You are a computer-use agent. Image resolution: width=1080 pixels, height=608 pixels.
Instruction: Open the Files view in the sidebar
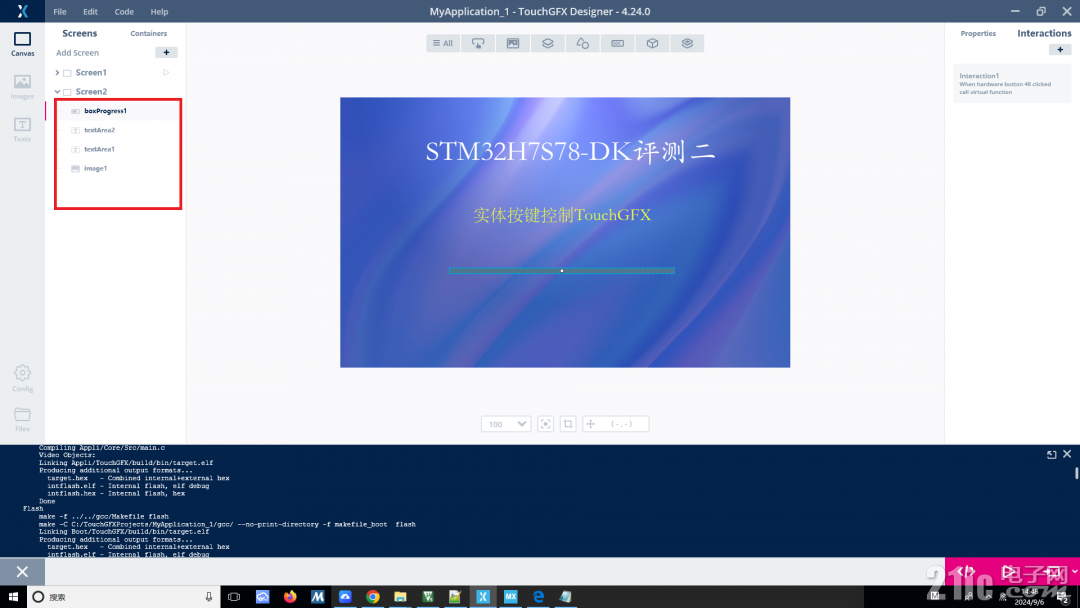coord(22,419)
